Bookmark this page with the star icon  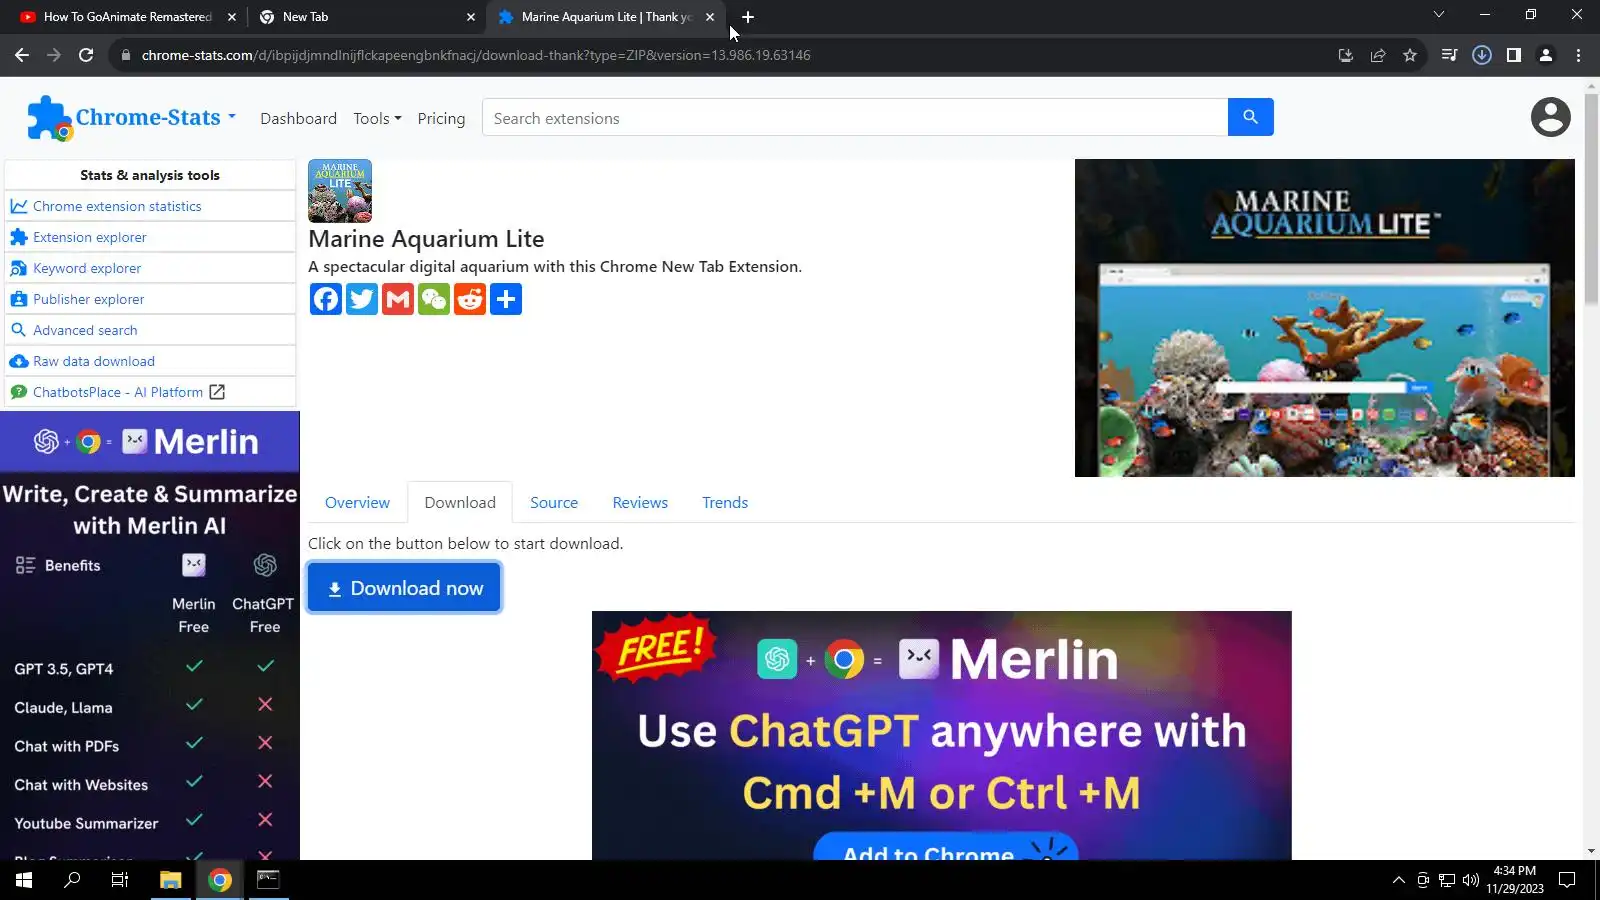click(1410, 55)
